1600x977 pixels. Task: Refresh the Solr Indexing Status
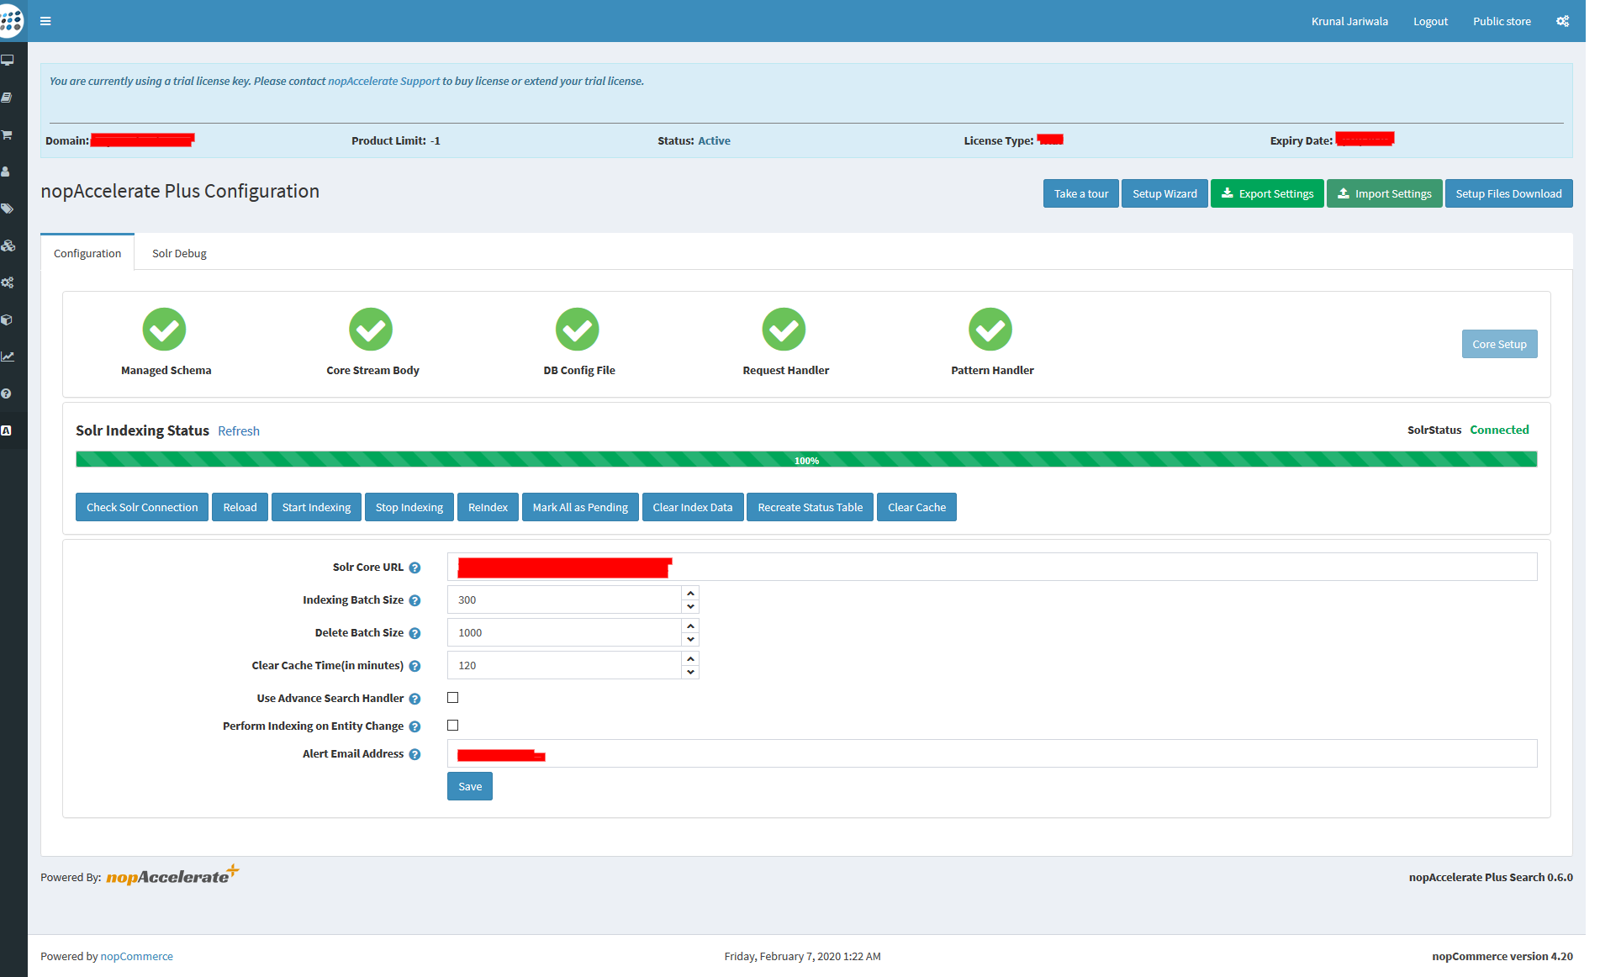(x=239, y=431)
